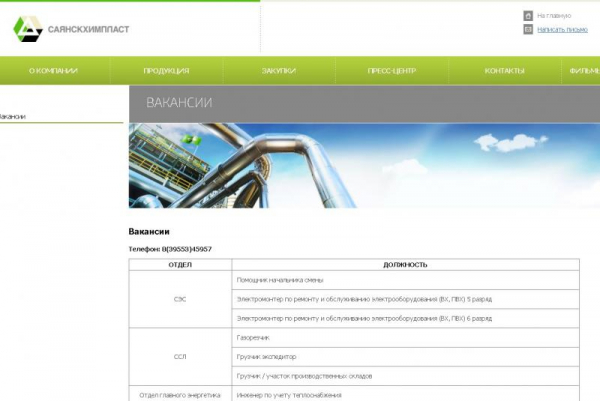Image resolution: width=600 pixels, height=401 pixels.
Task: Click the ДОЛЖНОСТЬ column header
Action: point(405,265)
